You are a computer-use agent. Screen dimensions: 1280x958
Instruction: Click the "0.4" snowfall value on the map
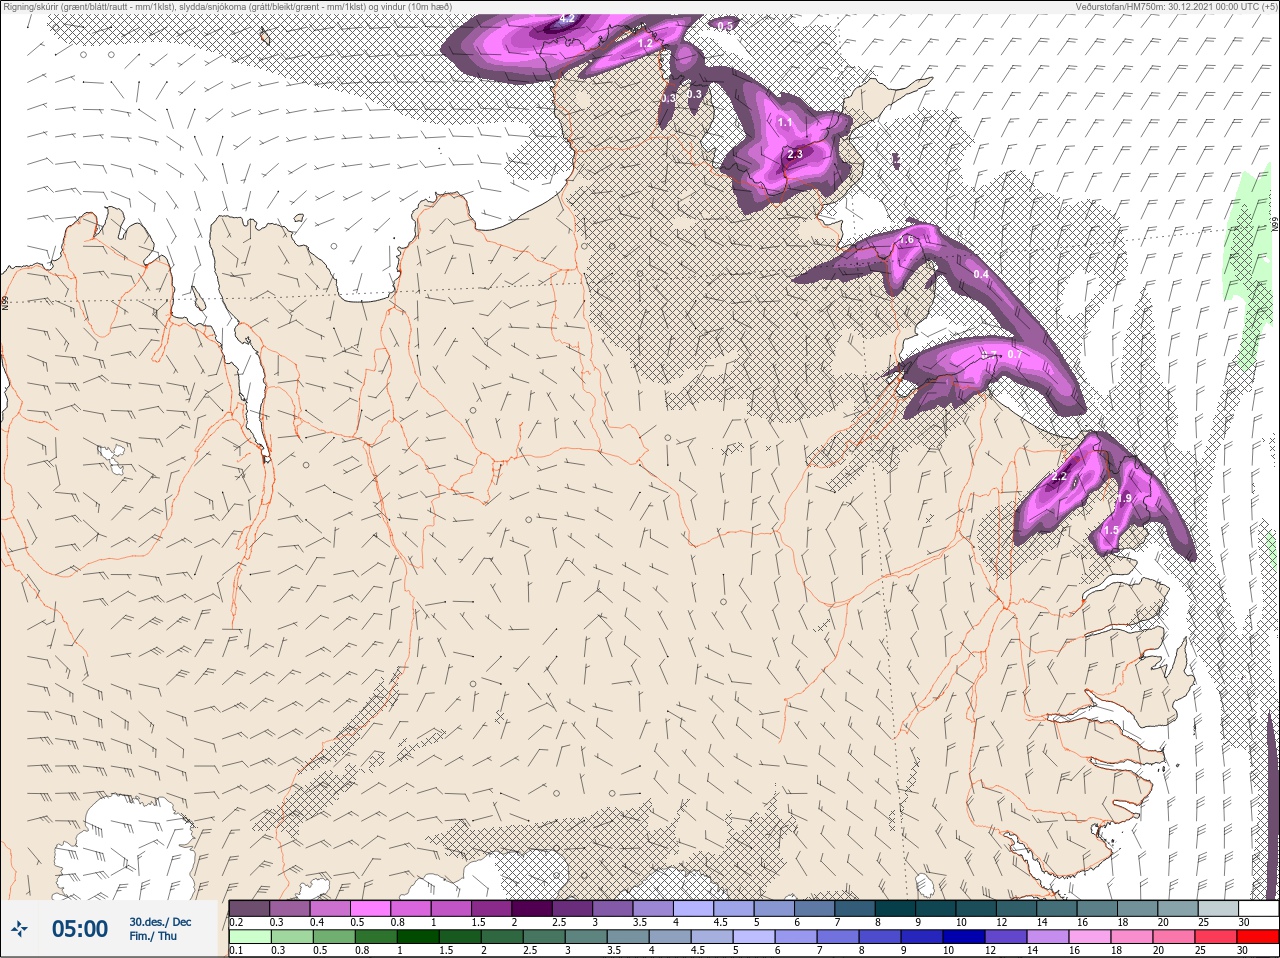point(981,274)
